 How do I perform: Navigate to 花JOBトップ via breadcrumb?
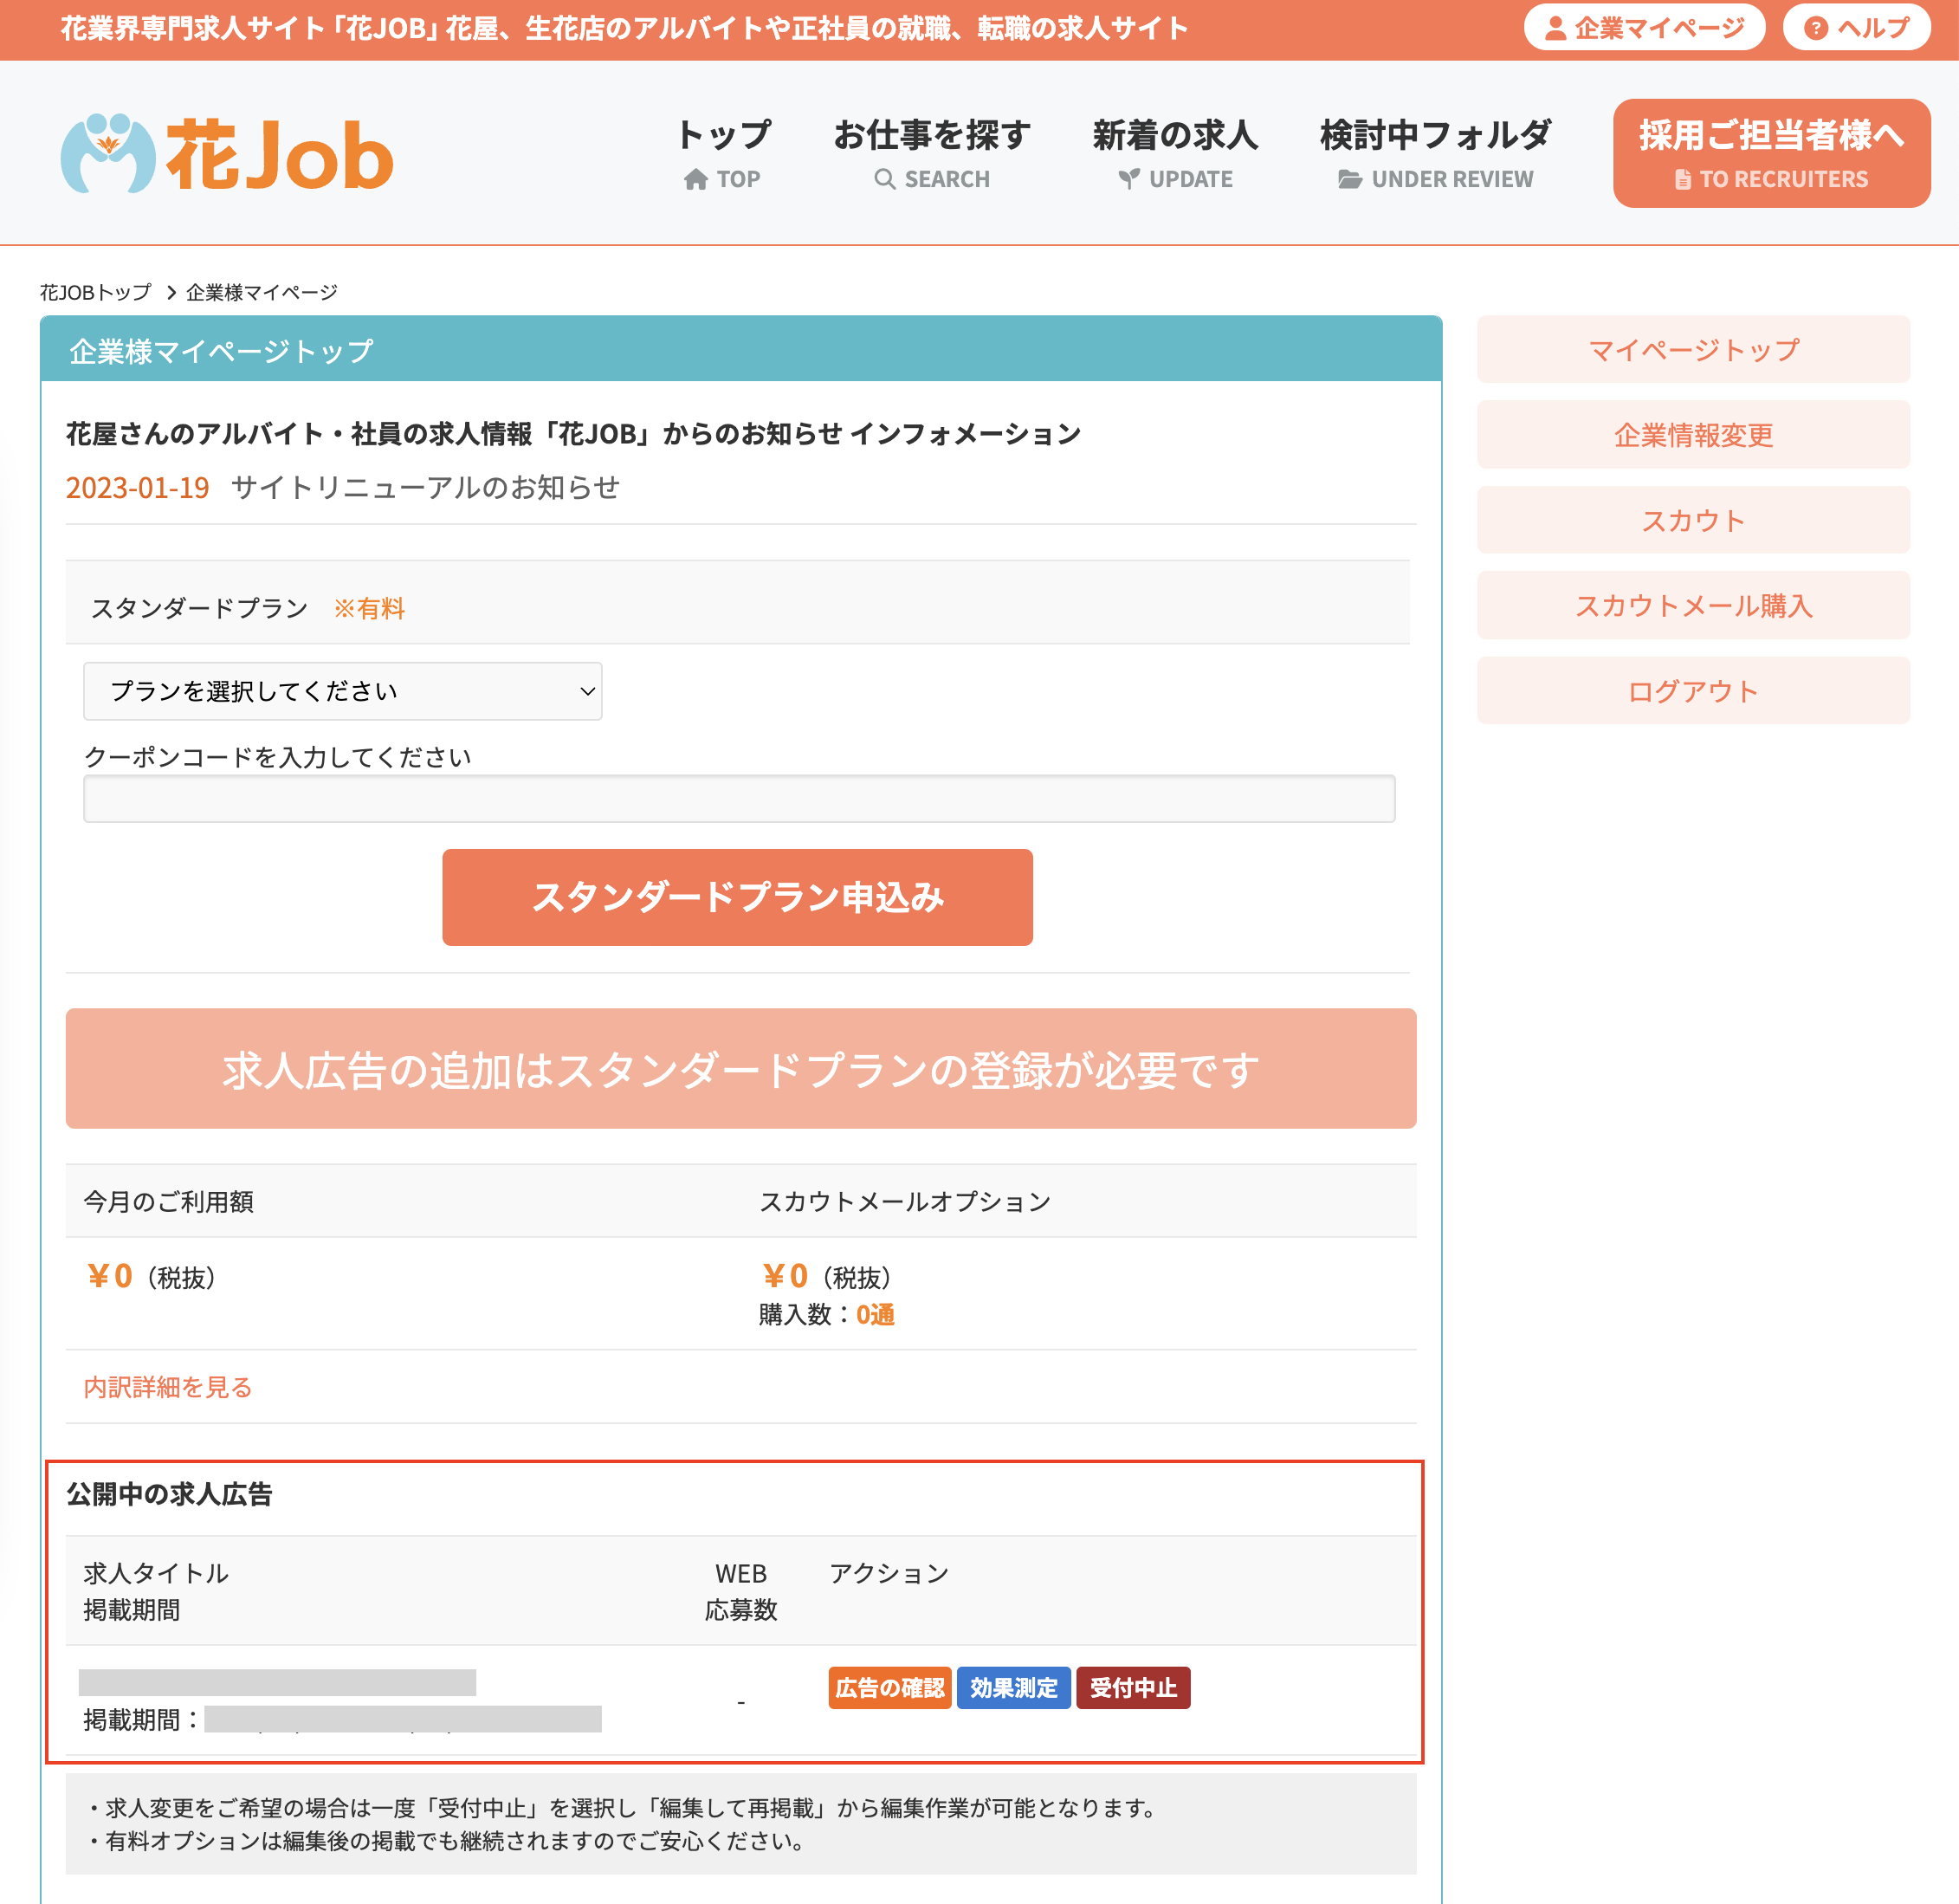click(94, 292)
